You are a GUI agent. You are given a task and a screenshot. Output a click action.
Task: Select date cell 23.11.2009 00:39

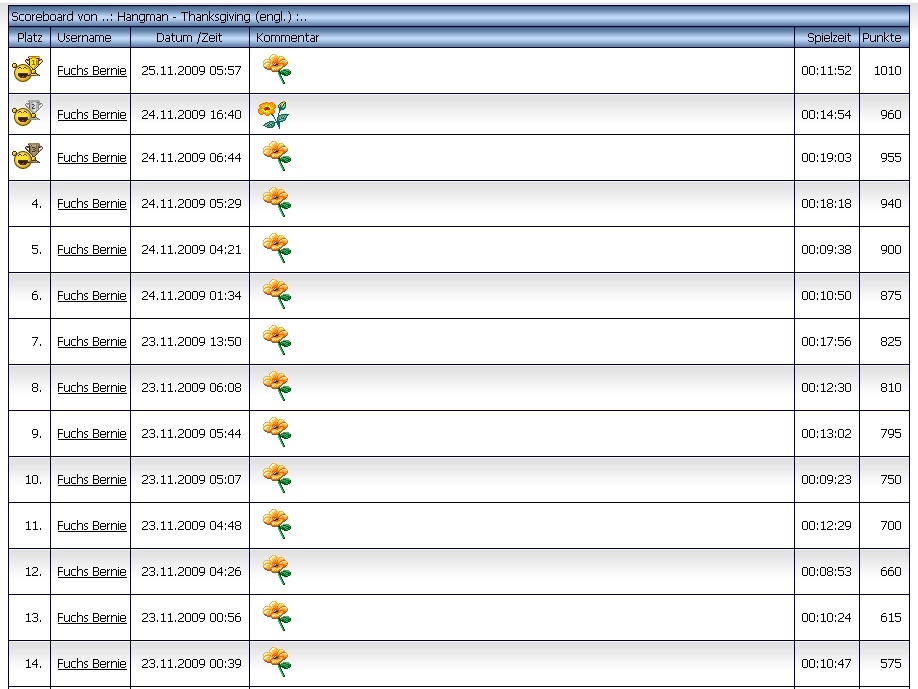pos(191,663)
